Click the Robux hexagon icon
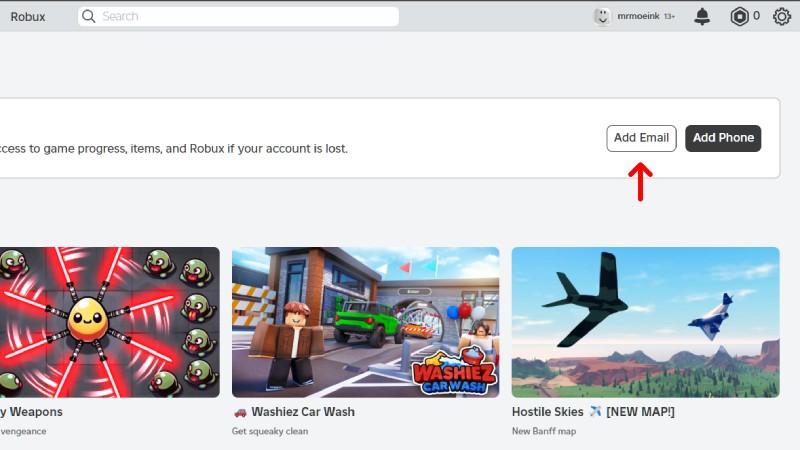This screenshot has width=800, height=450. tap(739, 16)
